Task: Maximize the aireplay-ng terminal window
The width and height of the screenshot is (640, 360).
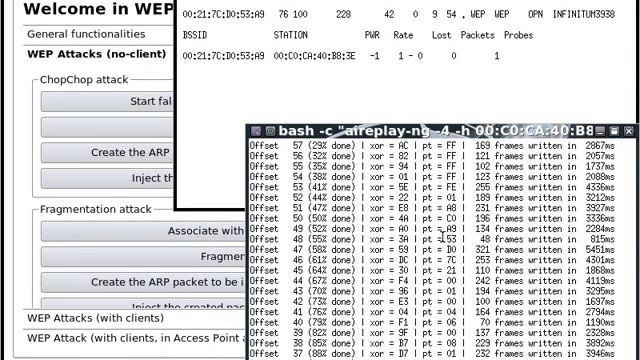Action: click(x=614, y=131)
